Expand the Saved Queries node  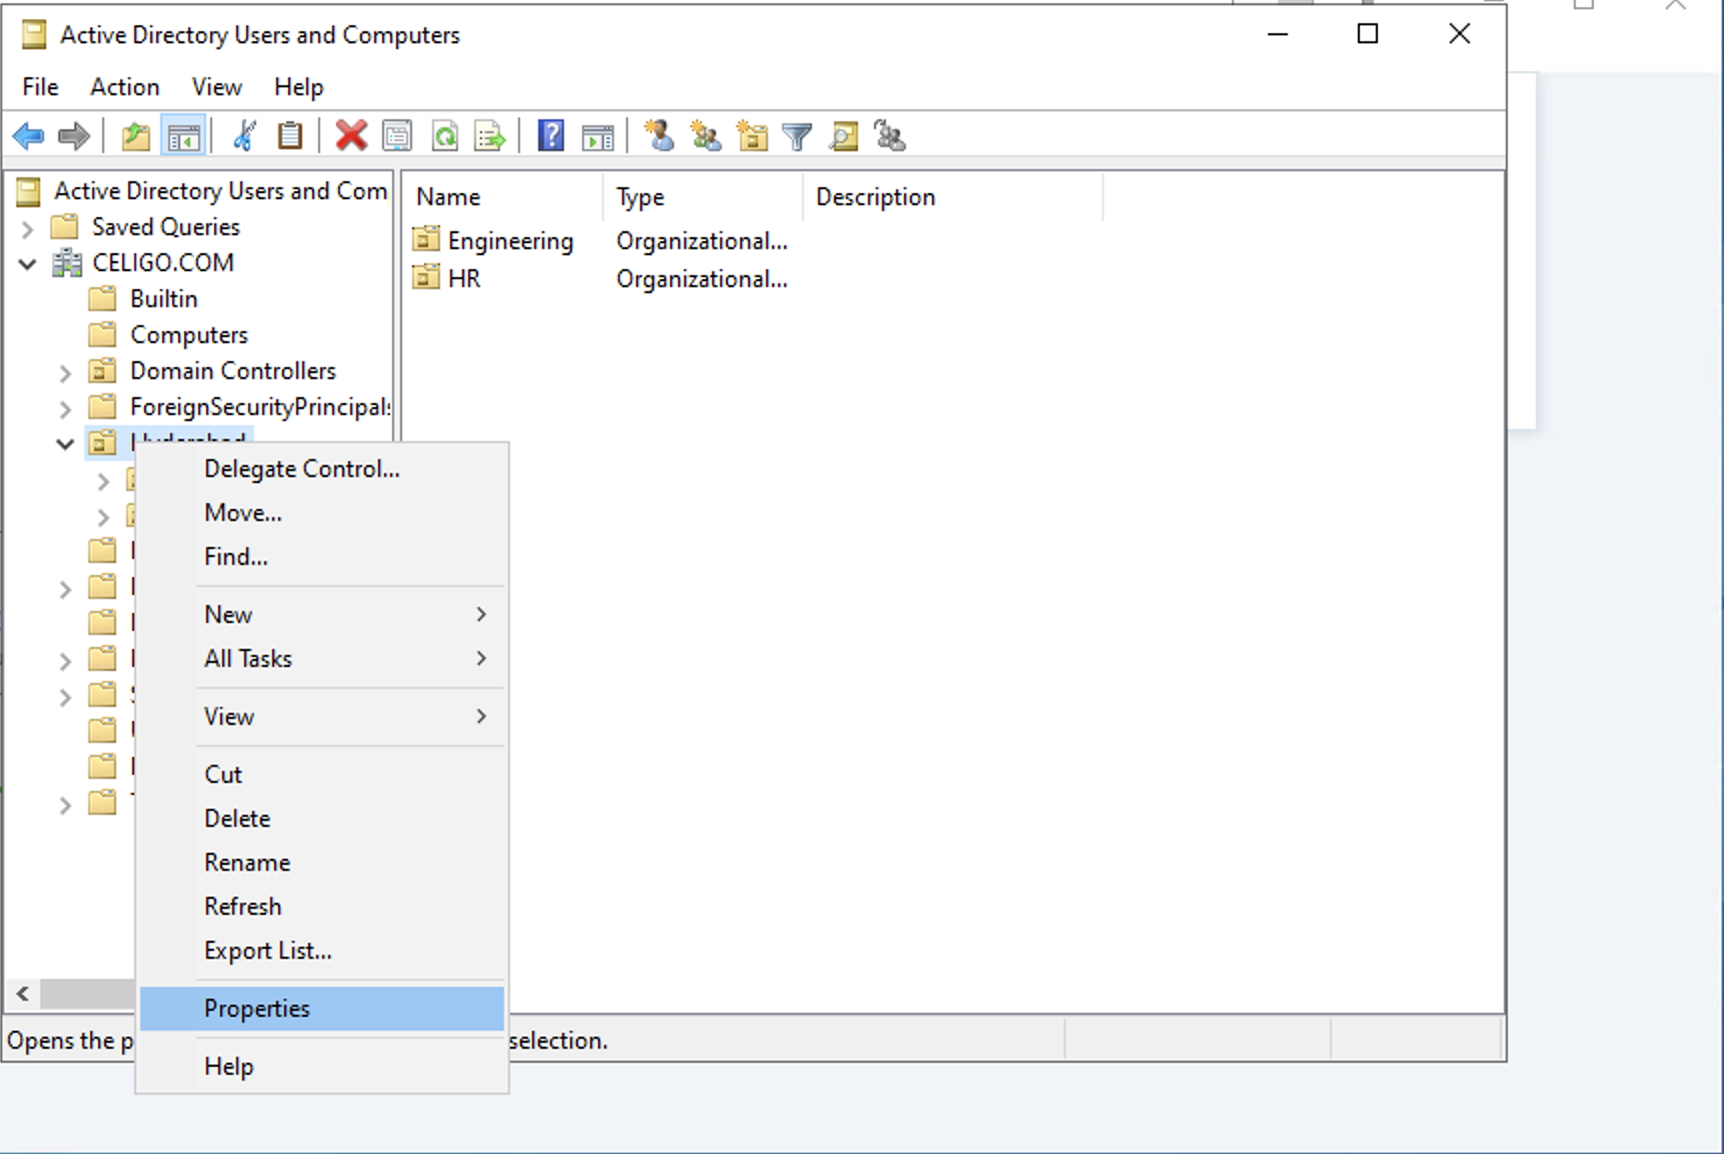click(27, 229)
